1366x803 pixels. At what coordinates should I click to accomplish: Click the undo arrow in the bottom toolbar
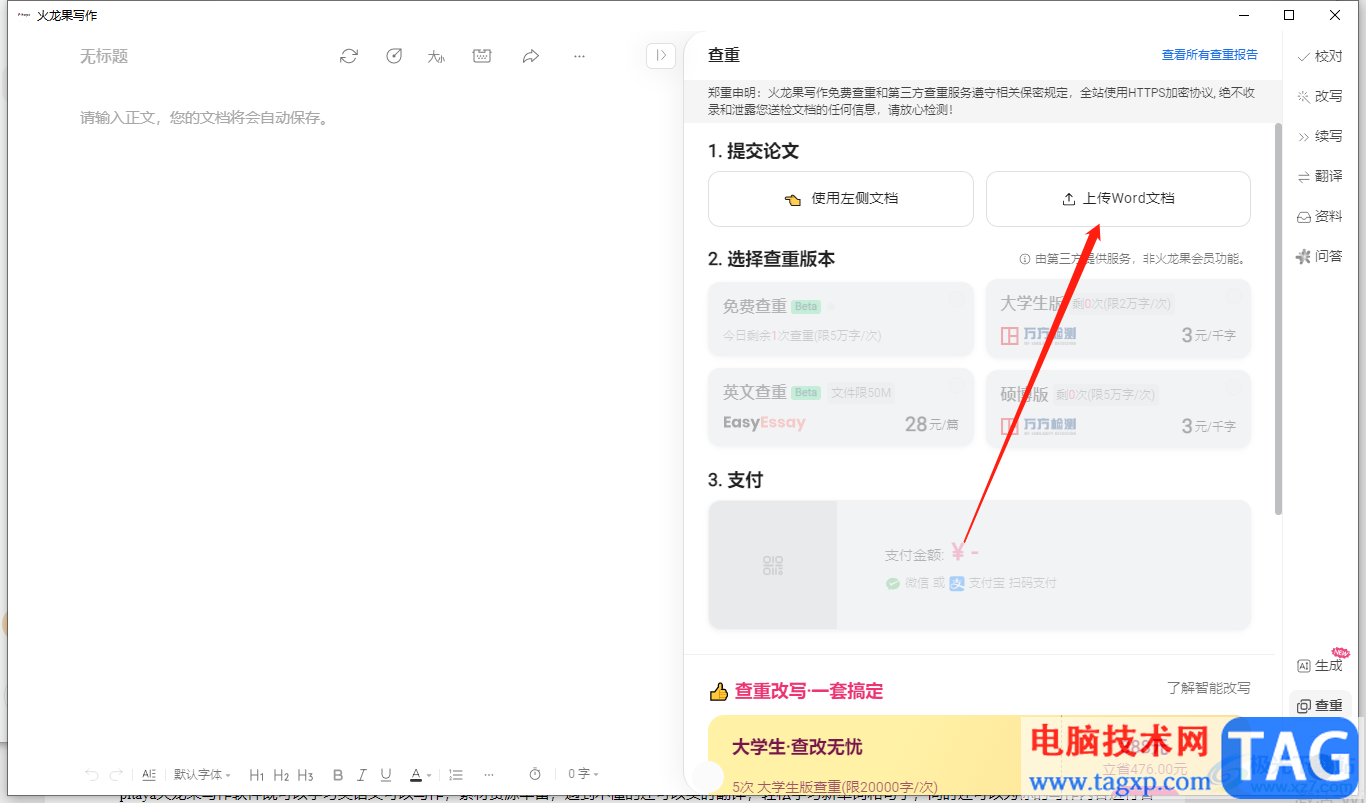click(92, 775)
